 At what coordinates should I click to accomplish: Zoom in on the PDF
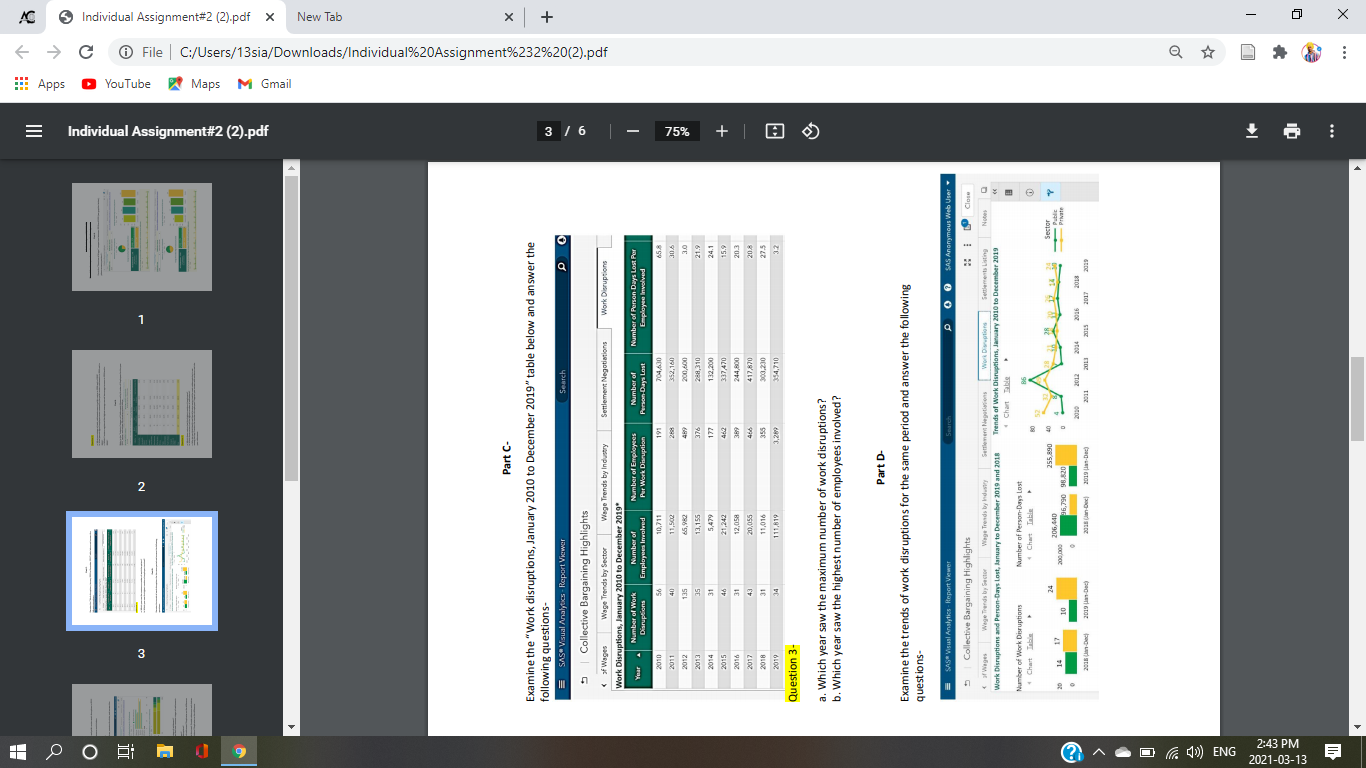point(722,131)
